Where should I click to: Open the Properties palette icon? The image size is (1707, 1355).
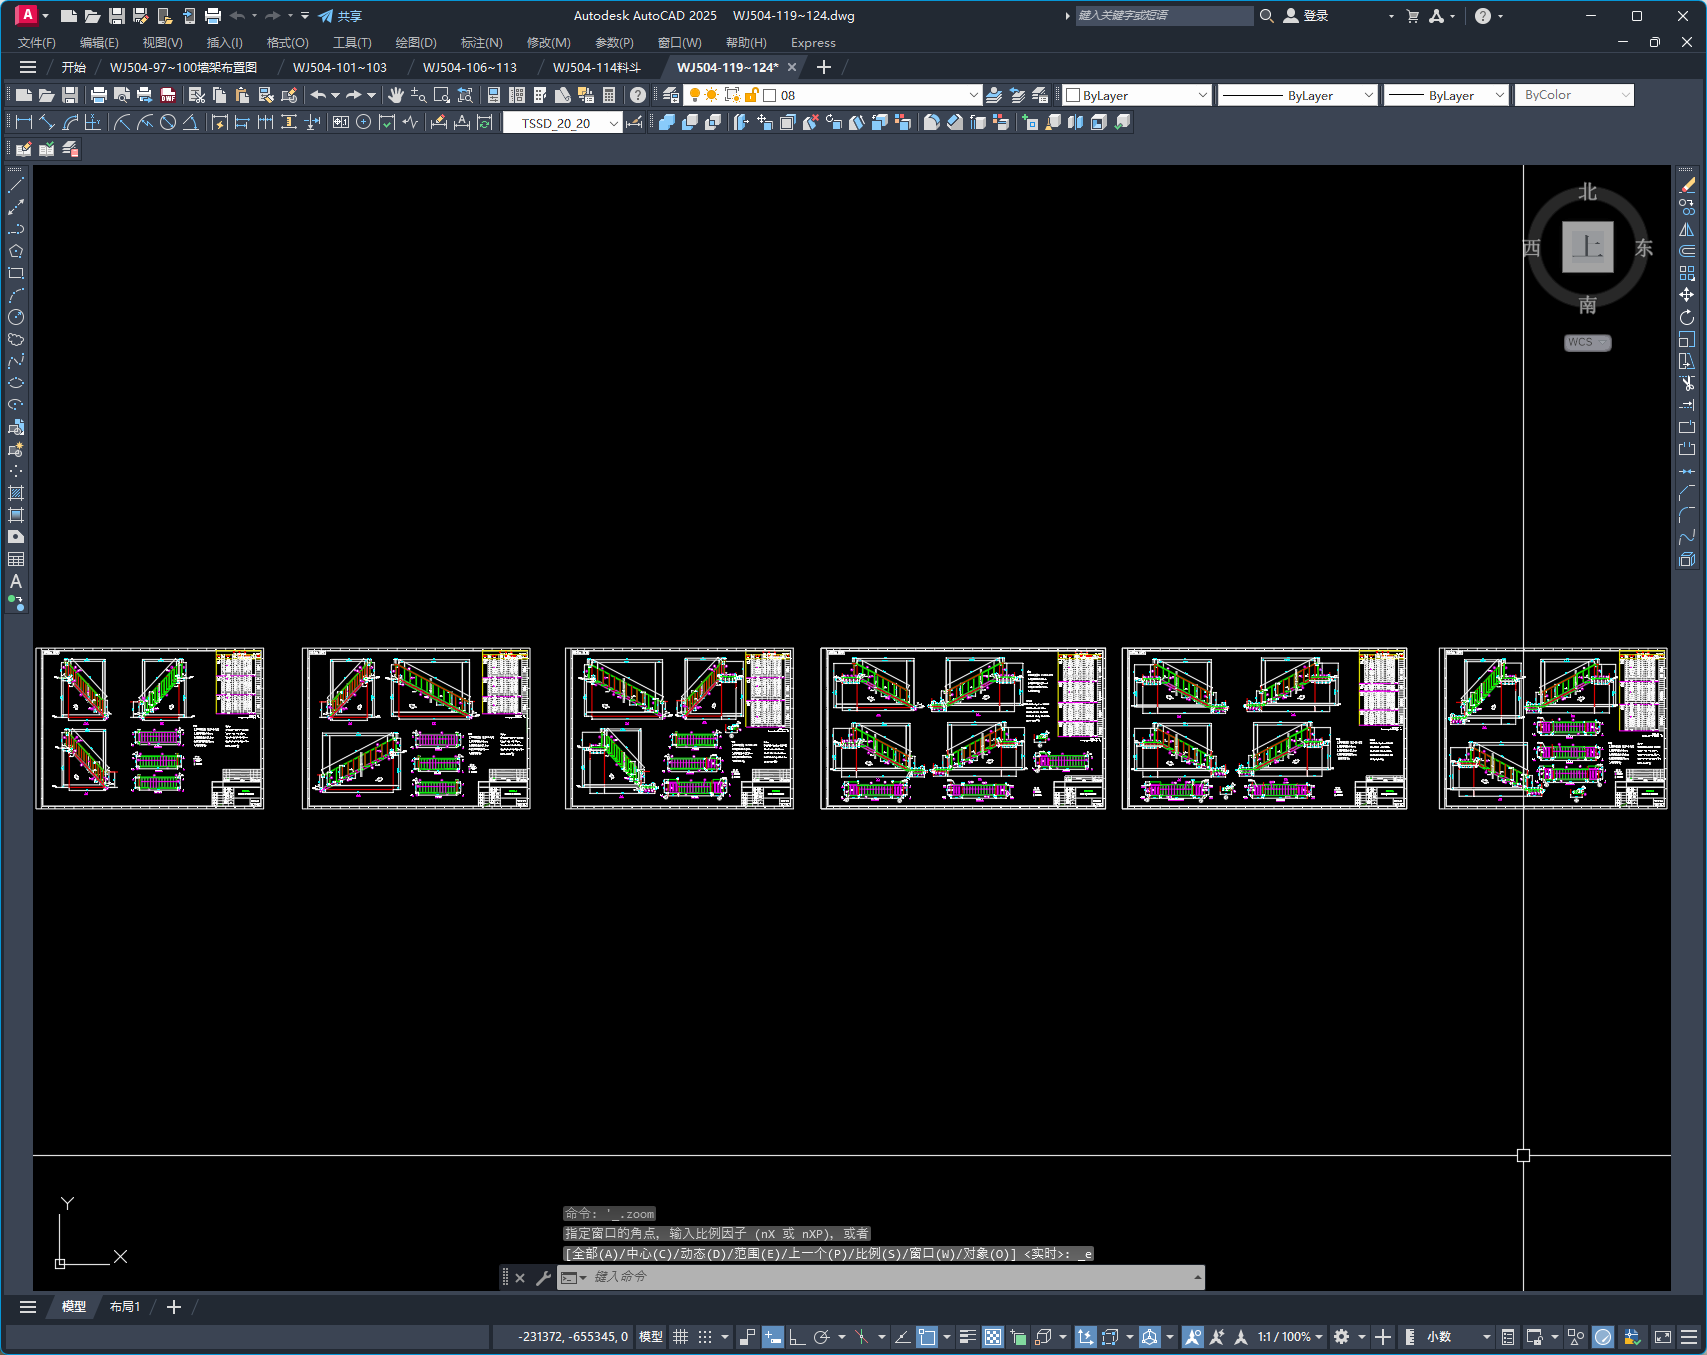coord(494,95)
